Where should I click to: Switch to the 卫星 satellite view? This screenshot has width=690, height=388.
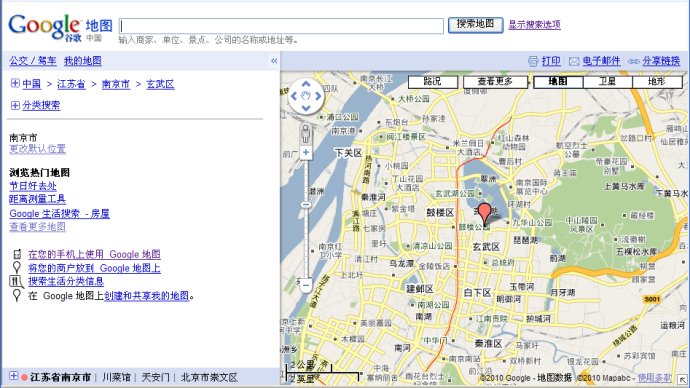608,82
